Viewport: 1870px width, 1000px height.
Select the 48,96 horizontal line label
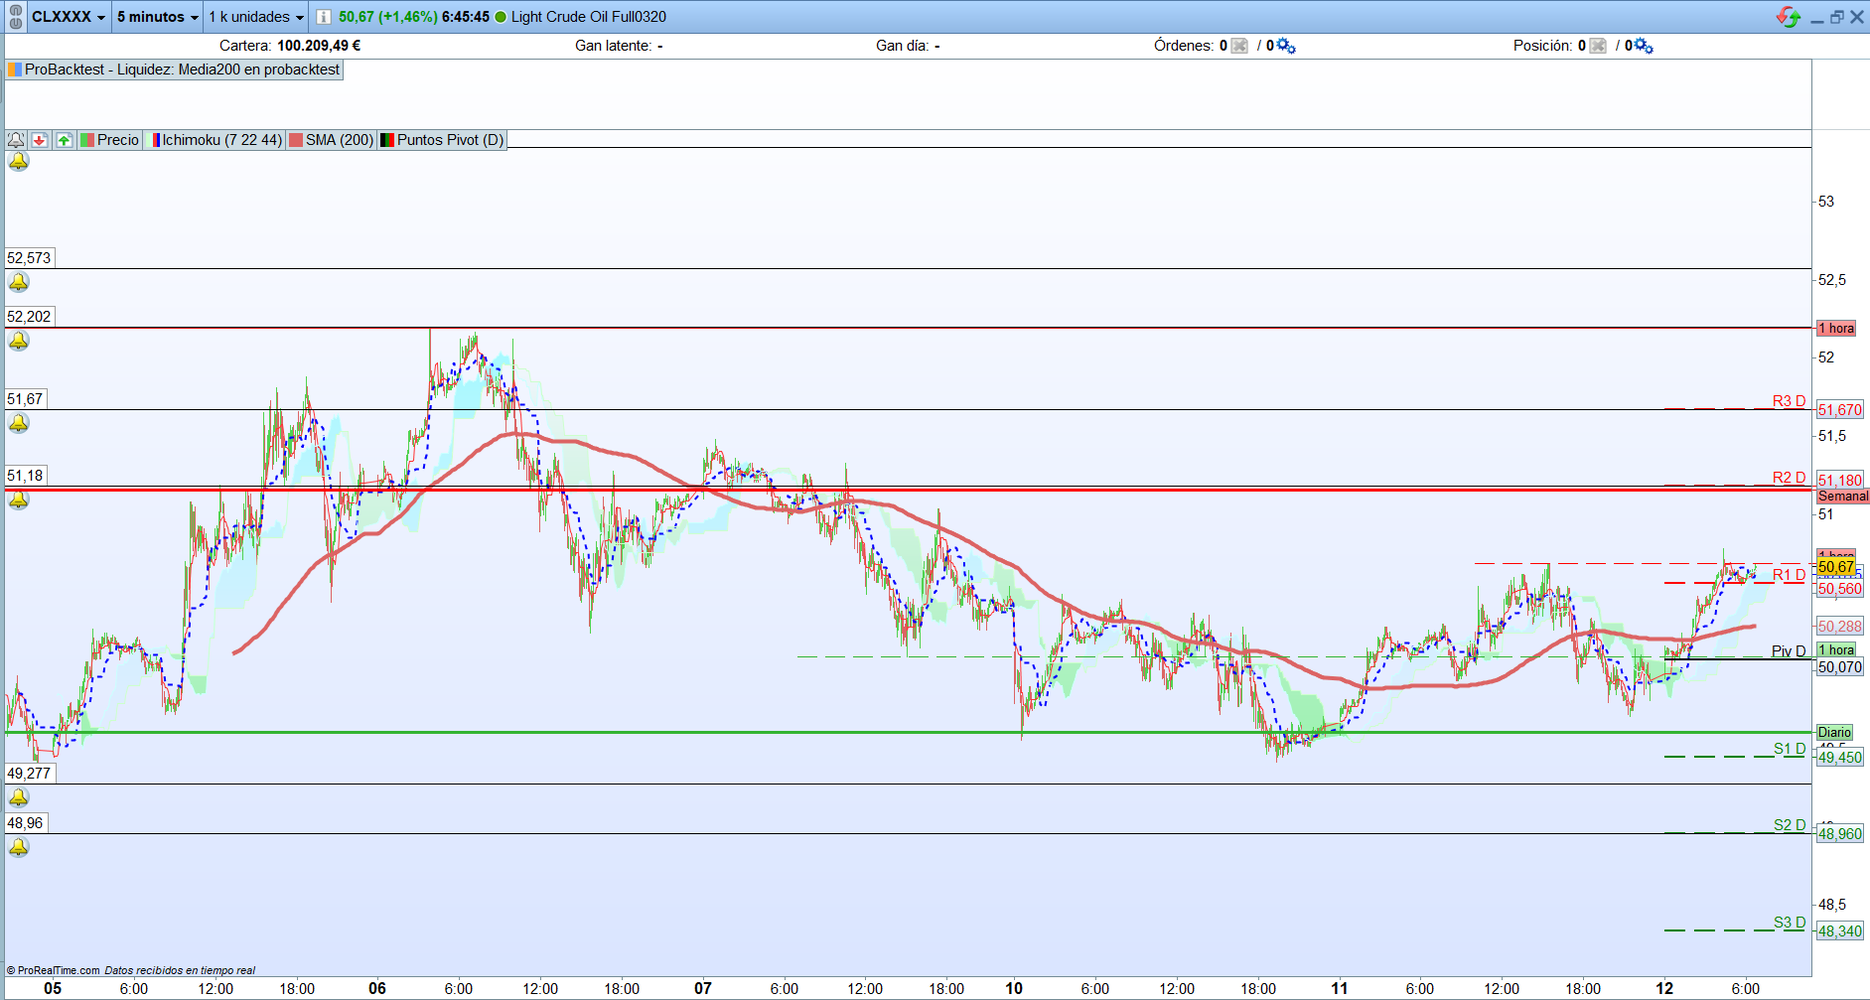[26, 823]
